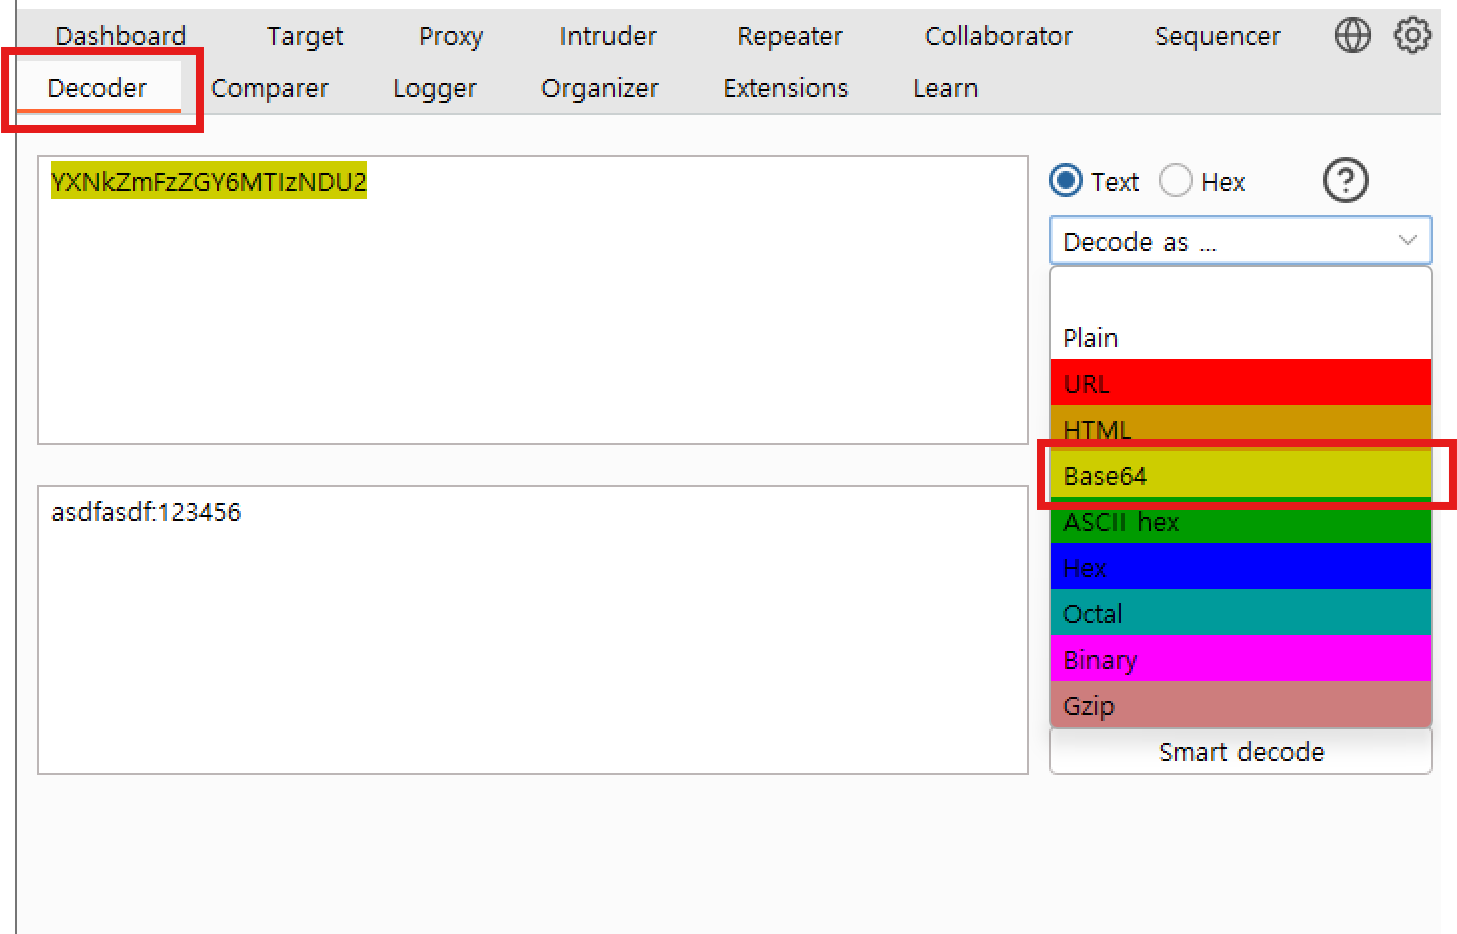1457x934 pixels.
Task: Open the globe network settings icon
Action: 1352,36
